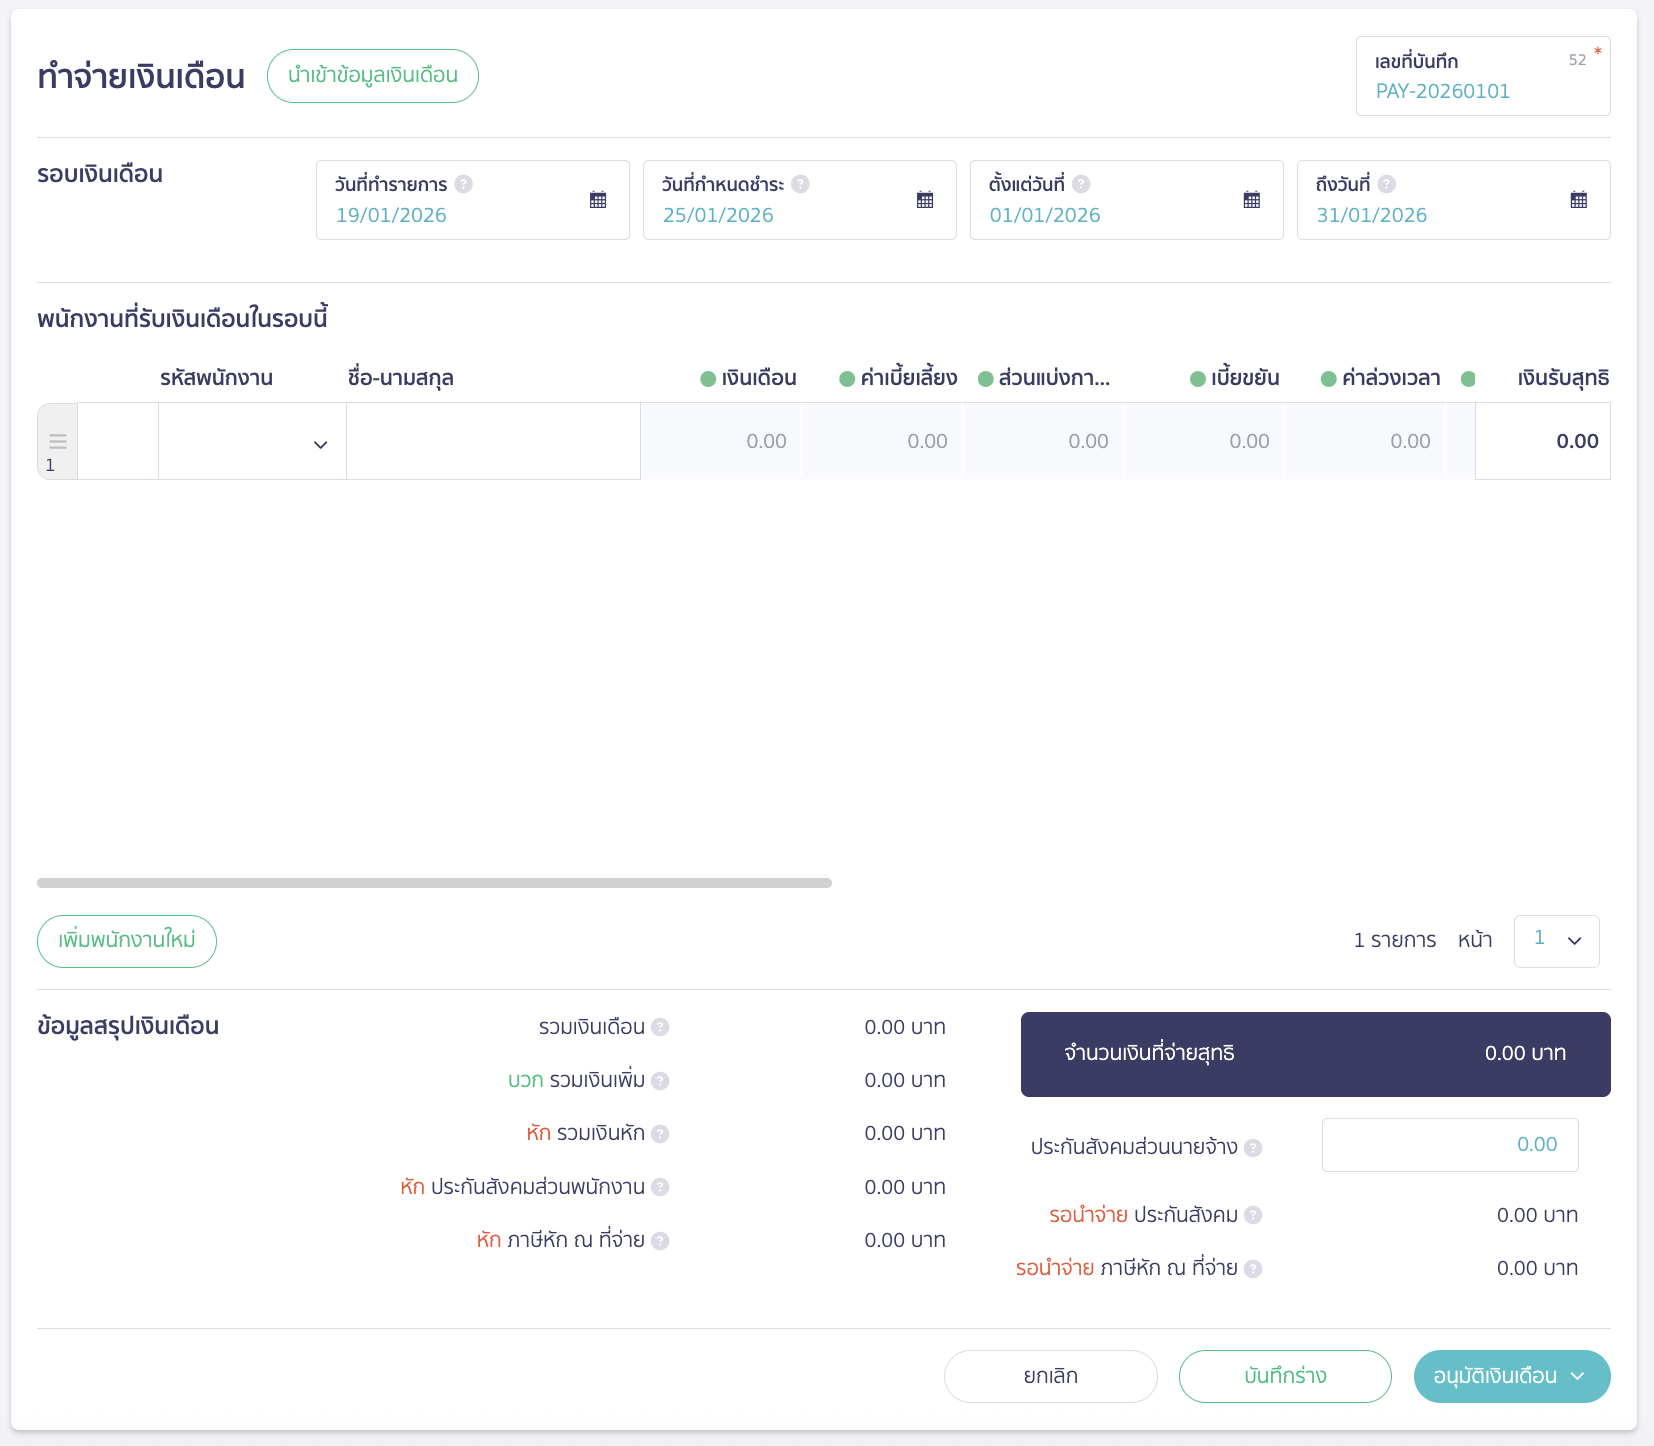
Task: Click the horizontal table scrollbar
Action: coord(434,883)
